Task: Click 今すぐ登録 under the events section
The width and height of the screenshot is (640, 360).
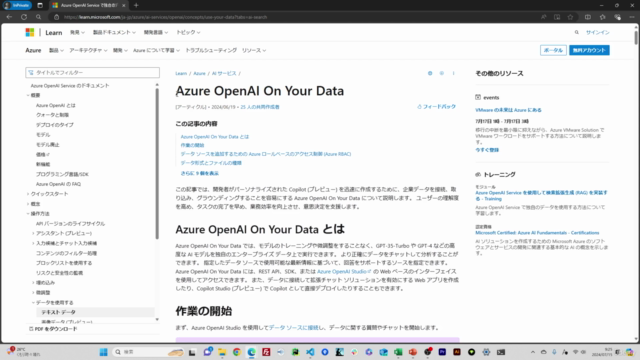Action: click(487, 150)
